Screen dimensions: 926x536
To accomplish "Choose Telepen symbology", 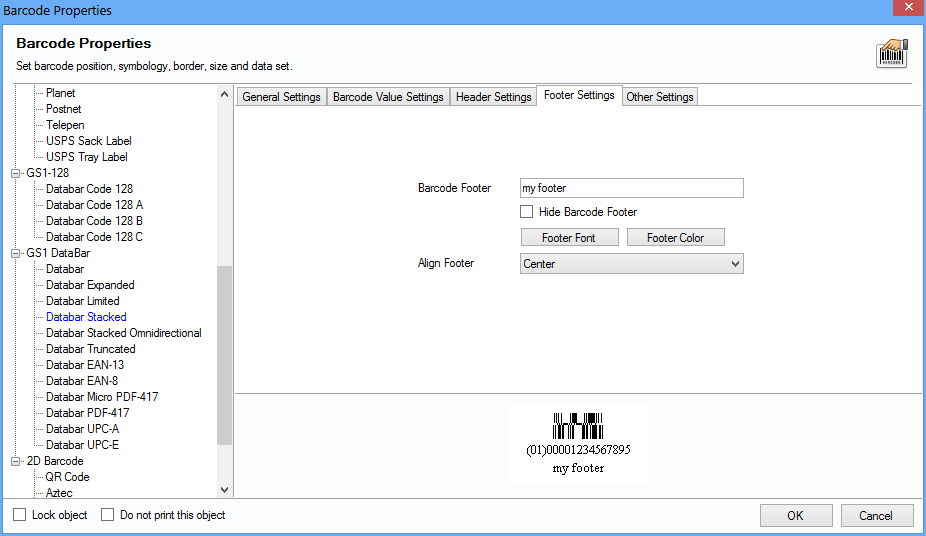I will point(65,125).
